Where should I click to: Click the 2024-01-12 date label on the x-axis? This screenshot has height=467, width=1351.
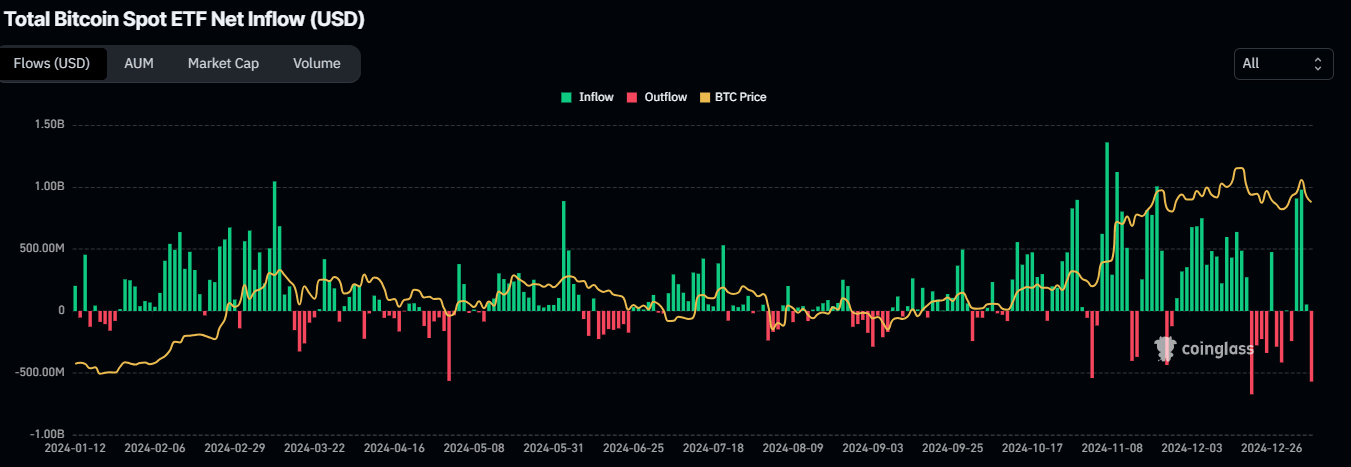tap(76, 449)
